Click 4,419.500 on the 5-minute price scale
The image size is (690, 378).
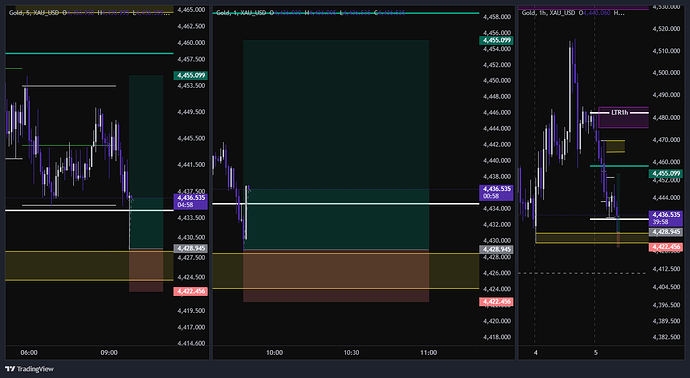pos(191,311)
